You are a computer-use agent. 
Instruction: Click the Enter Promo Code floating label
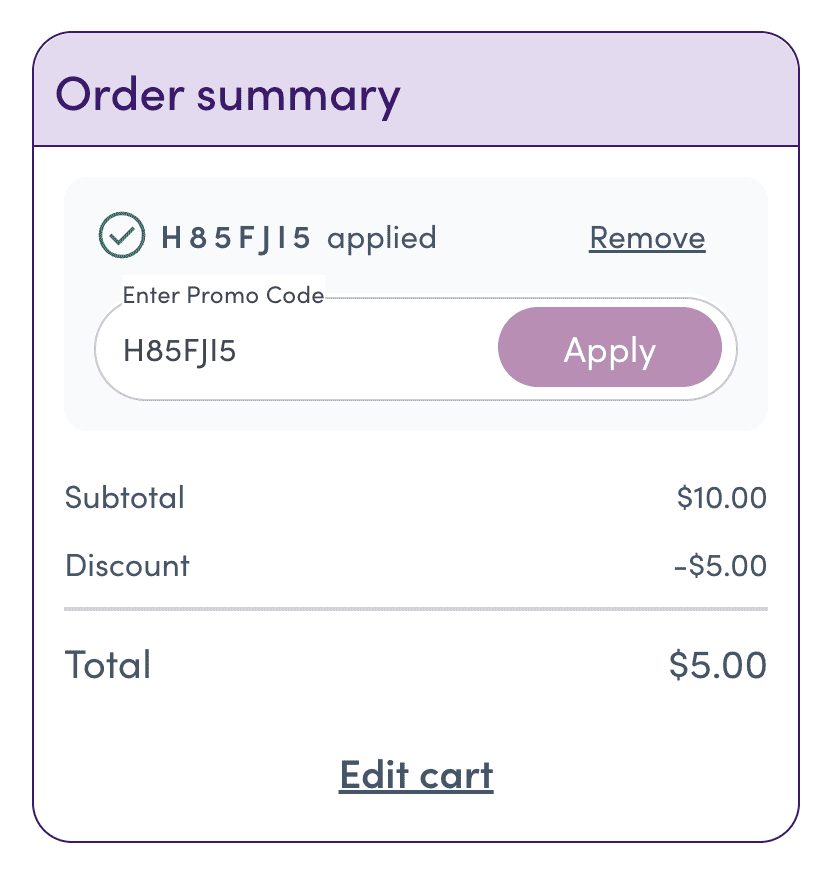[x=223, y=296]
